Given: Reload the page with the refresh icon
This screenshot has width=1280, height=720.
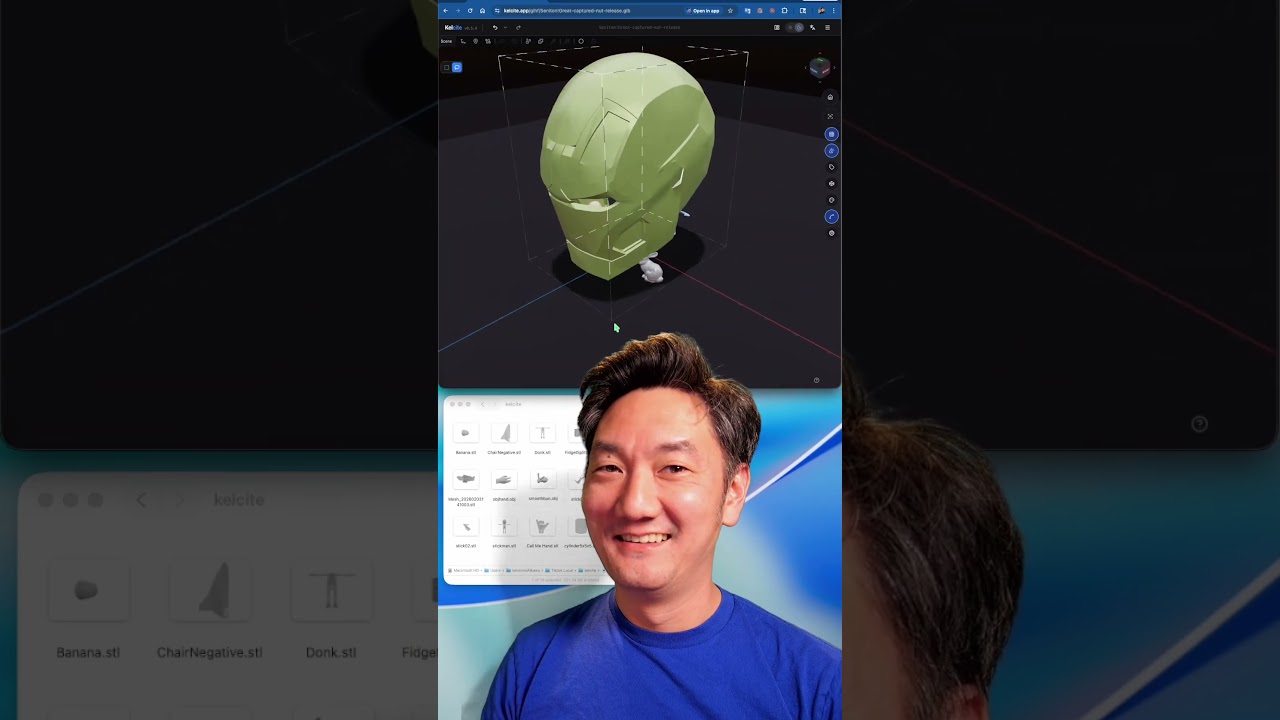Looking at the screenshot, I should (x=470, y=11).
